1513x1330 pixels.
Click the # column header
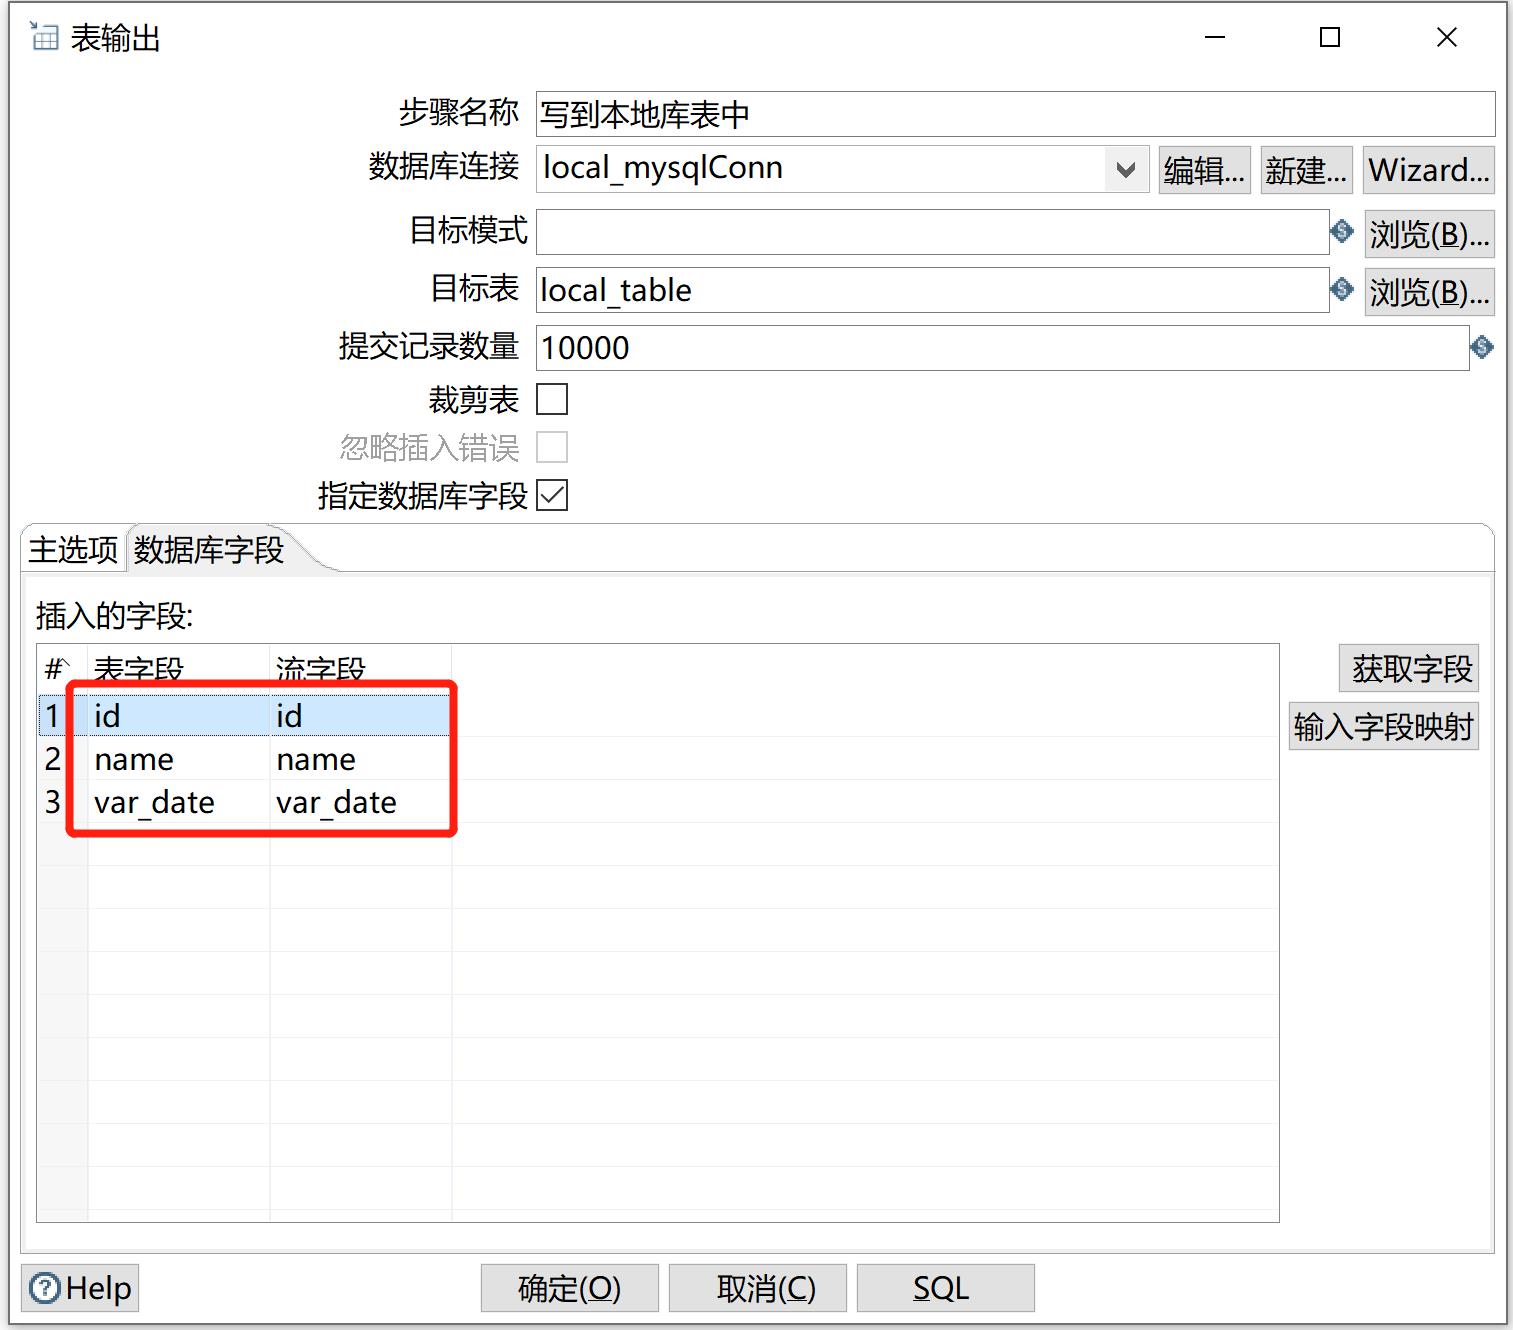point(62,668)
